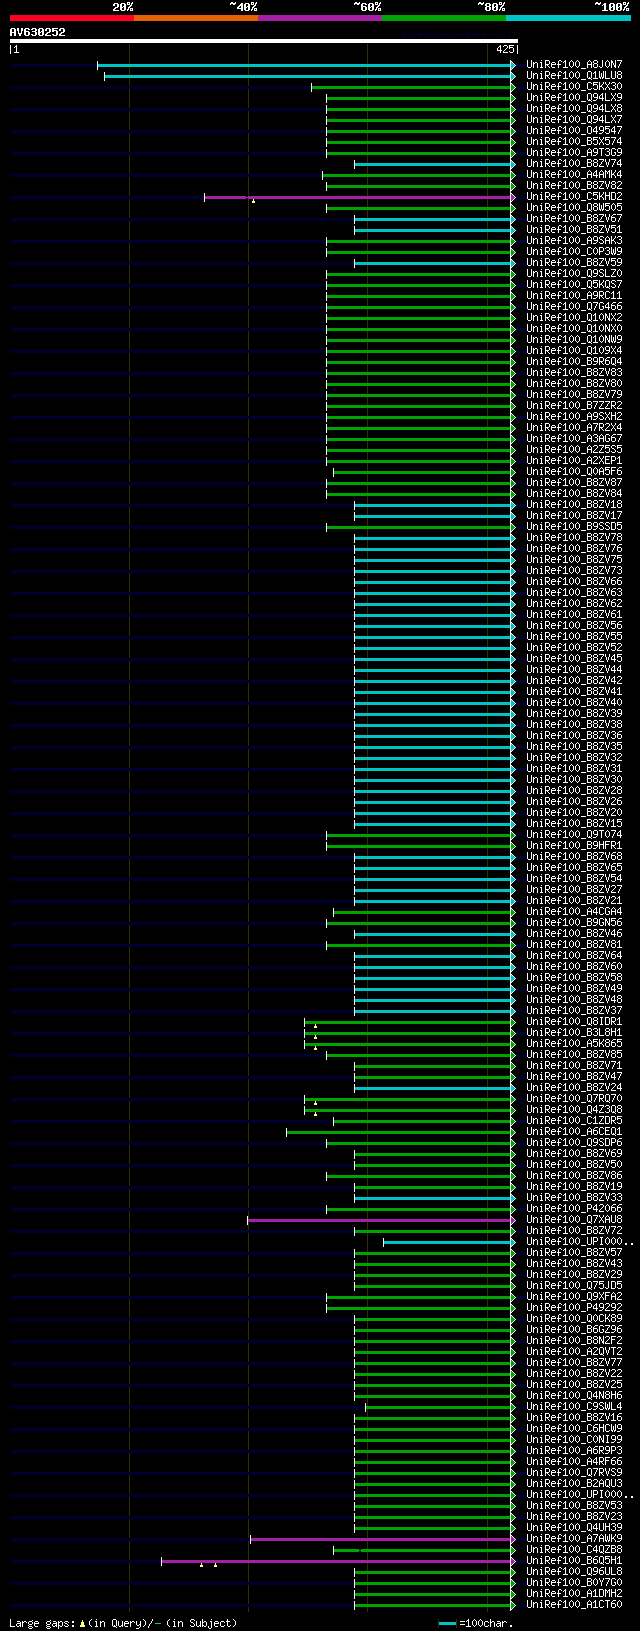Open hit UniRef100_B5X574
This screenshot has width=640, height=1631.
(x=574, y=142)
